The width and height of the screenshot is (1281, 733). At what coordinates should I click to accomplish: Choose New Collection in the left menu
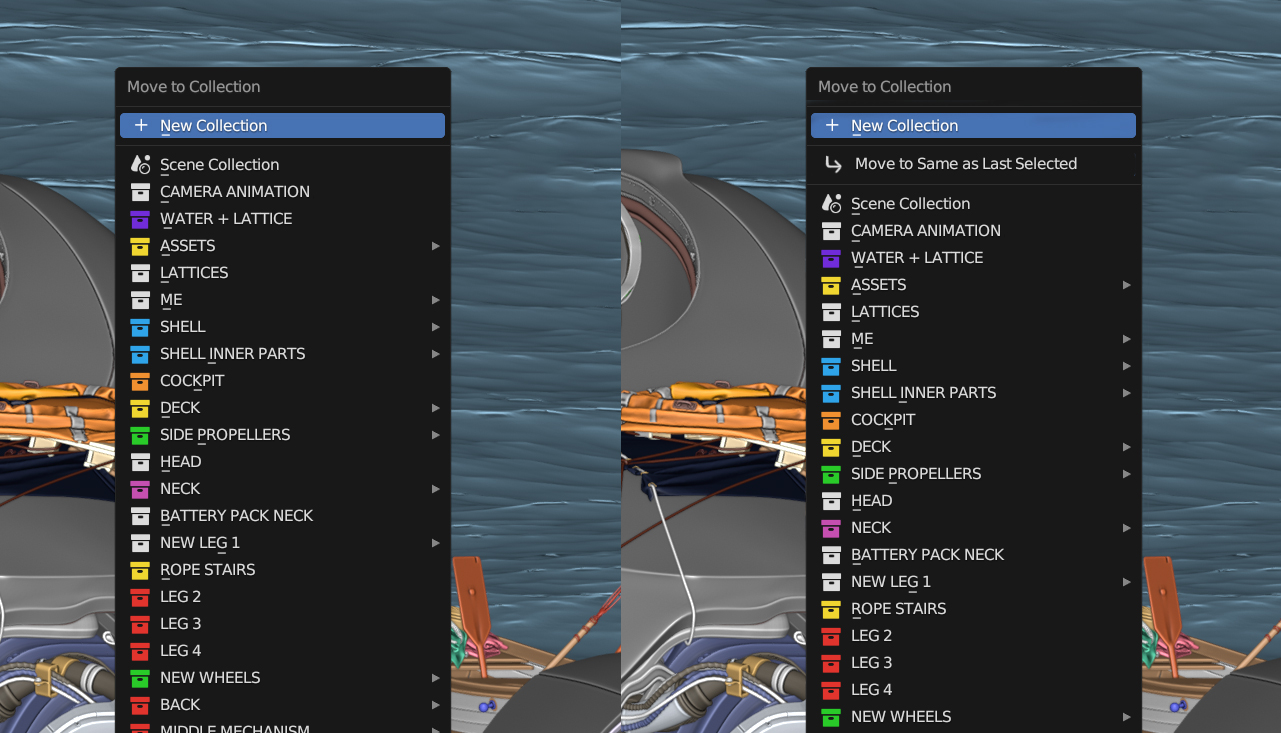coord(282,125)
